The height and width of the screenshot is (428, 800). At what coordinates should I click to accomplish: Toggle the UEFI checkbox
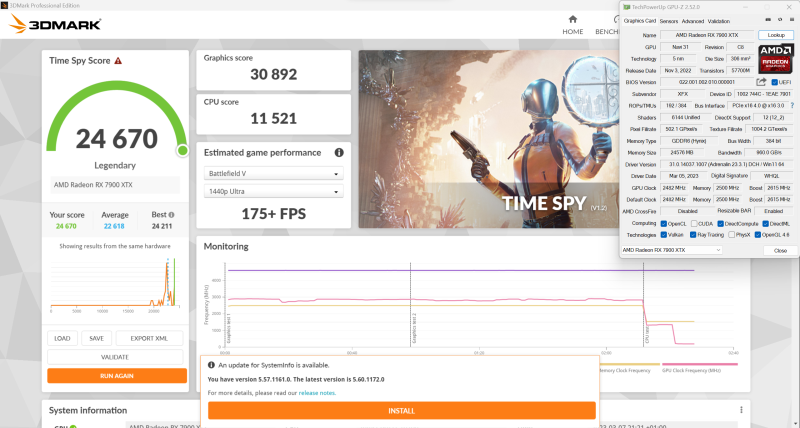(774, 82)
